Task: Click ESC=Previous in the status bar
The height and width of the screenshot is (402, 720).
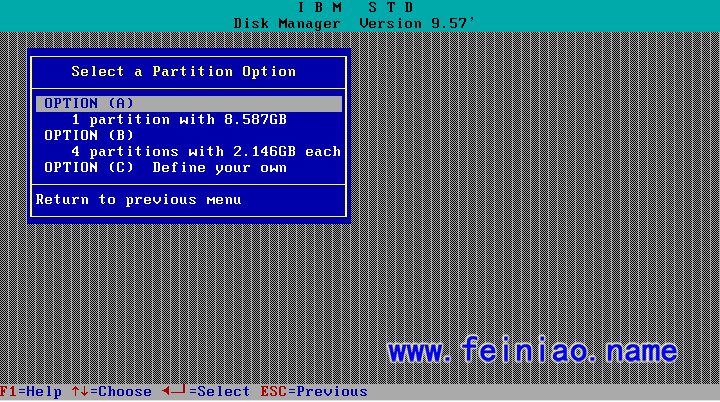Action: (x=314, y=392)
